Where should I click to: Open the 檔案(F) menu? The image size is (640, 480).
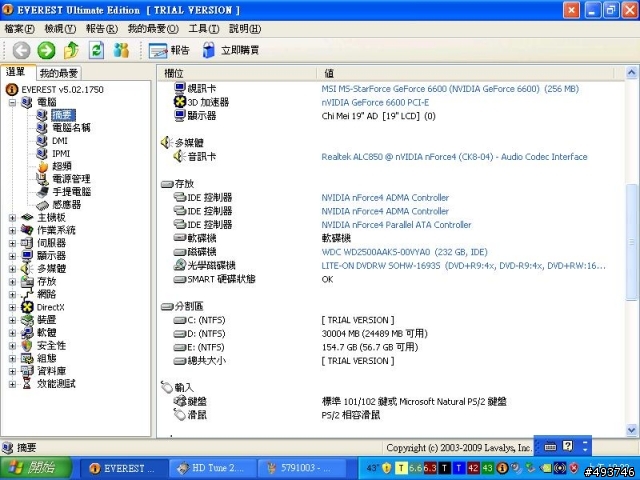(x=19, y=29)
